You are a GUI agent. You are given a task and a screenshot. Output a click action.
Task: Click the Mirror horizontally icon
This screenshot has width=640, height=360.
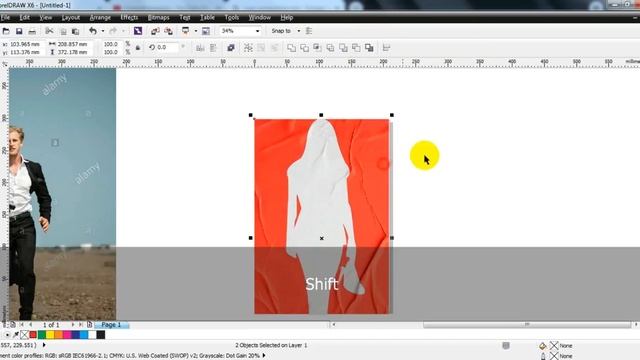point(200,48)
